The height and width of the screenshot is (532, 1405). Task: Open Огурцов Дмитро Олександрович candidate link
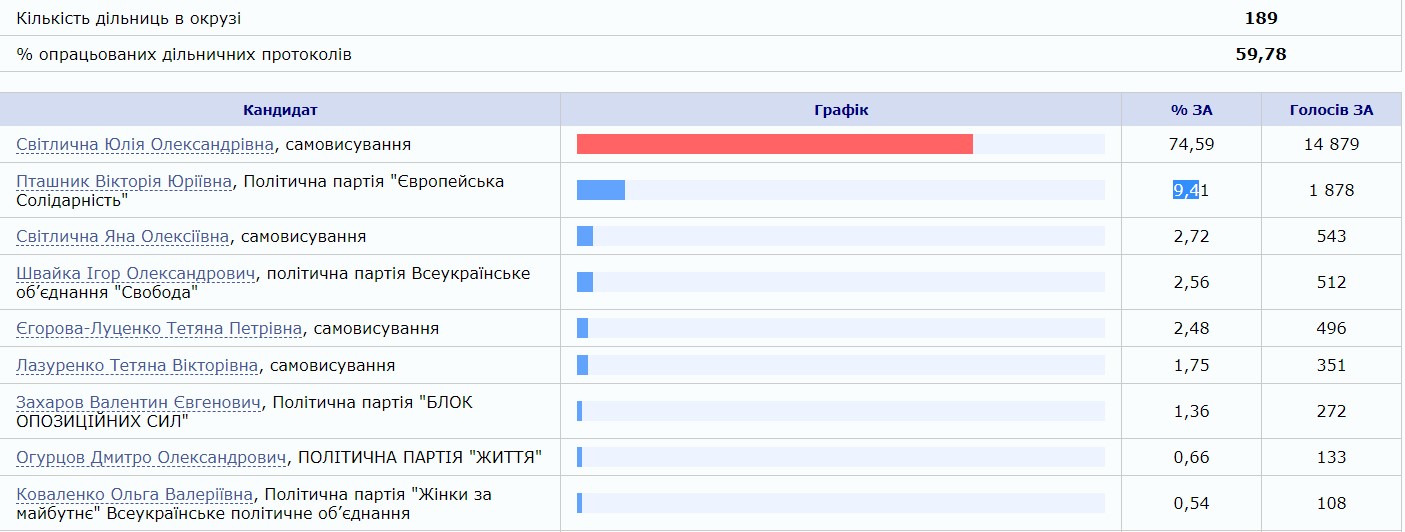point(151,458)
